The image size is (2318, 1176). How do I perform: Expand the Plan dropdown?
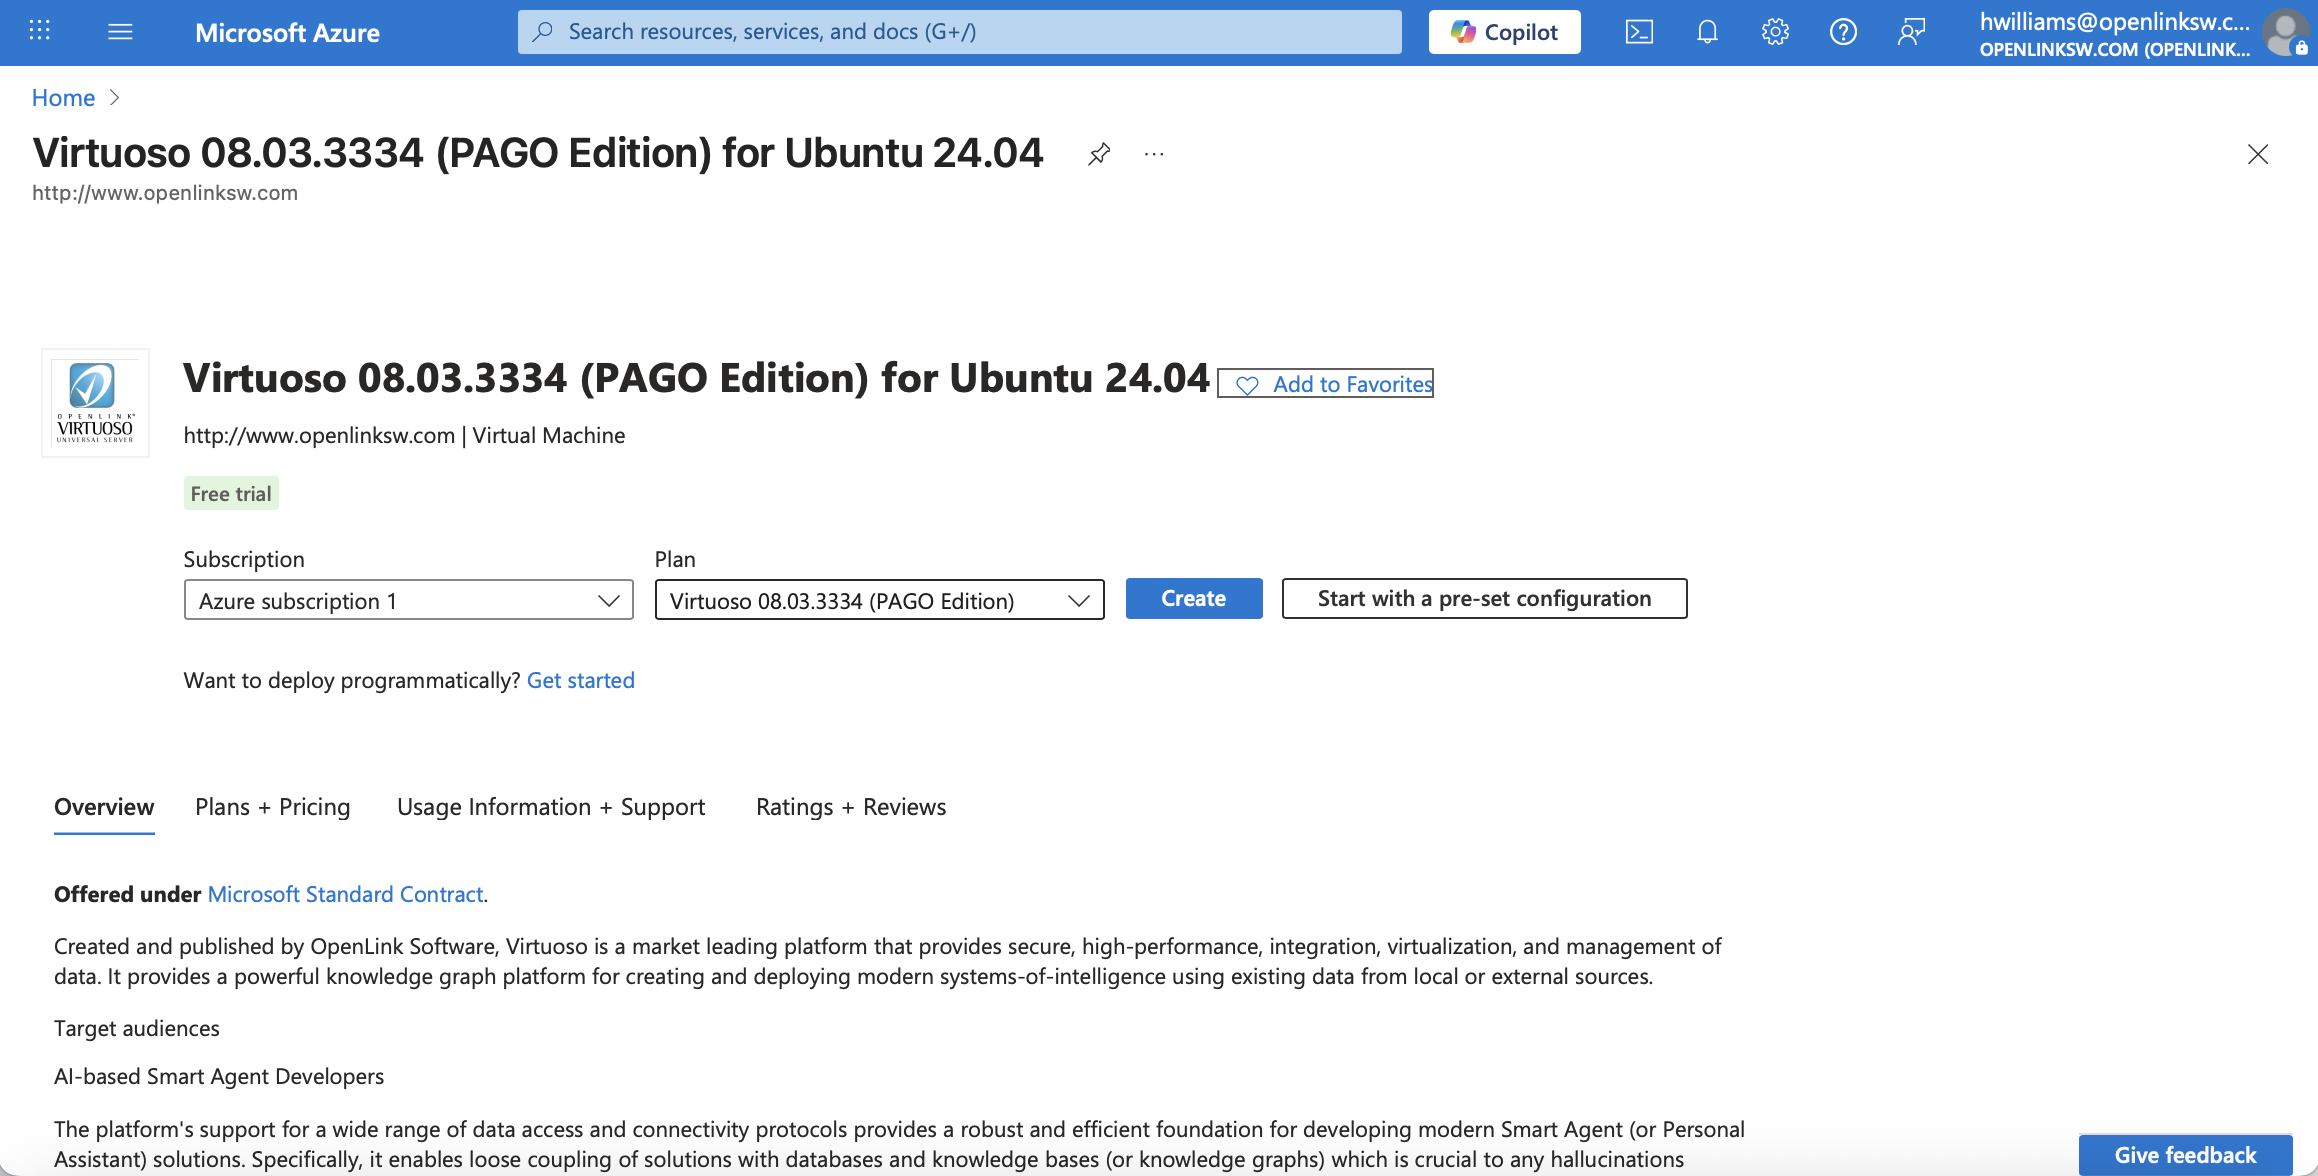pos(879,600)
